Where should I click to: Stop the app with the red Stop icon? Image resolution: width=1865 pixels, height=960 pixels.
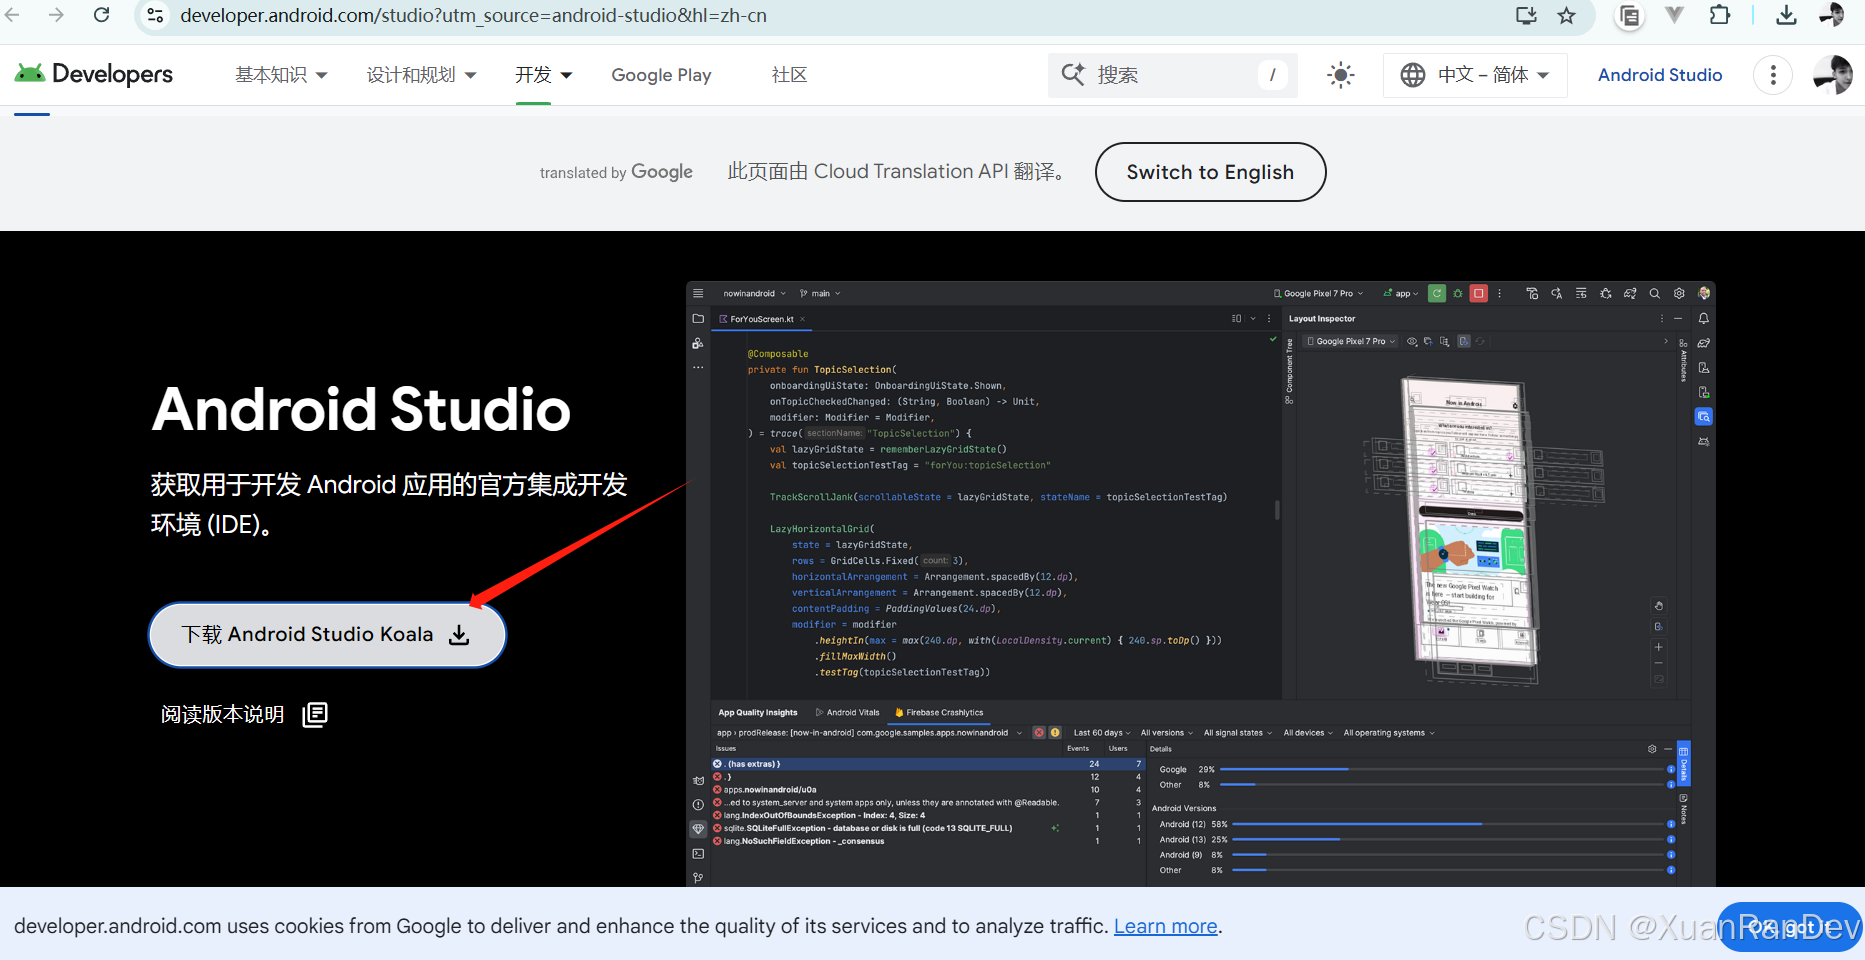[x=1479, y=293]
